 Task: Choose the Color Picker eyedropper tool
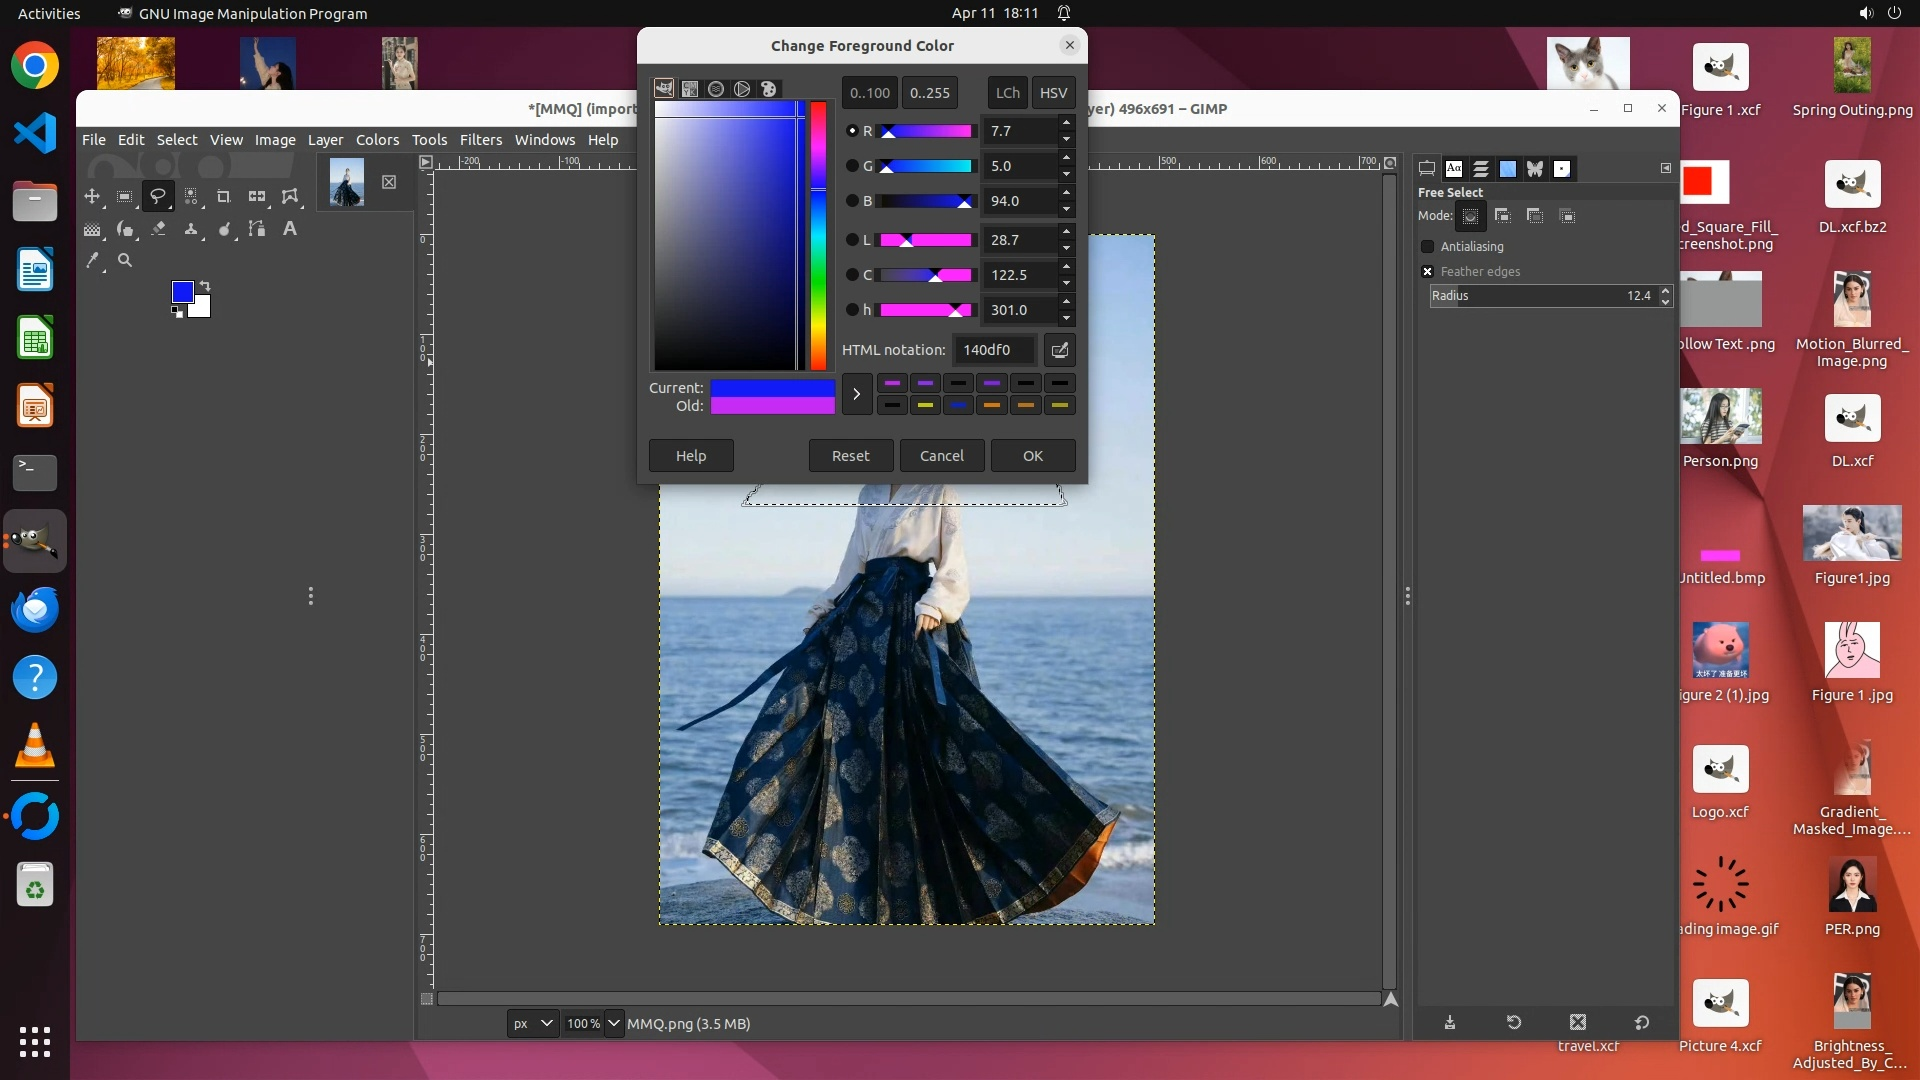[93, 260]
